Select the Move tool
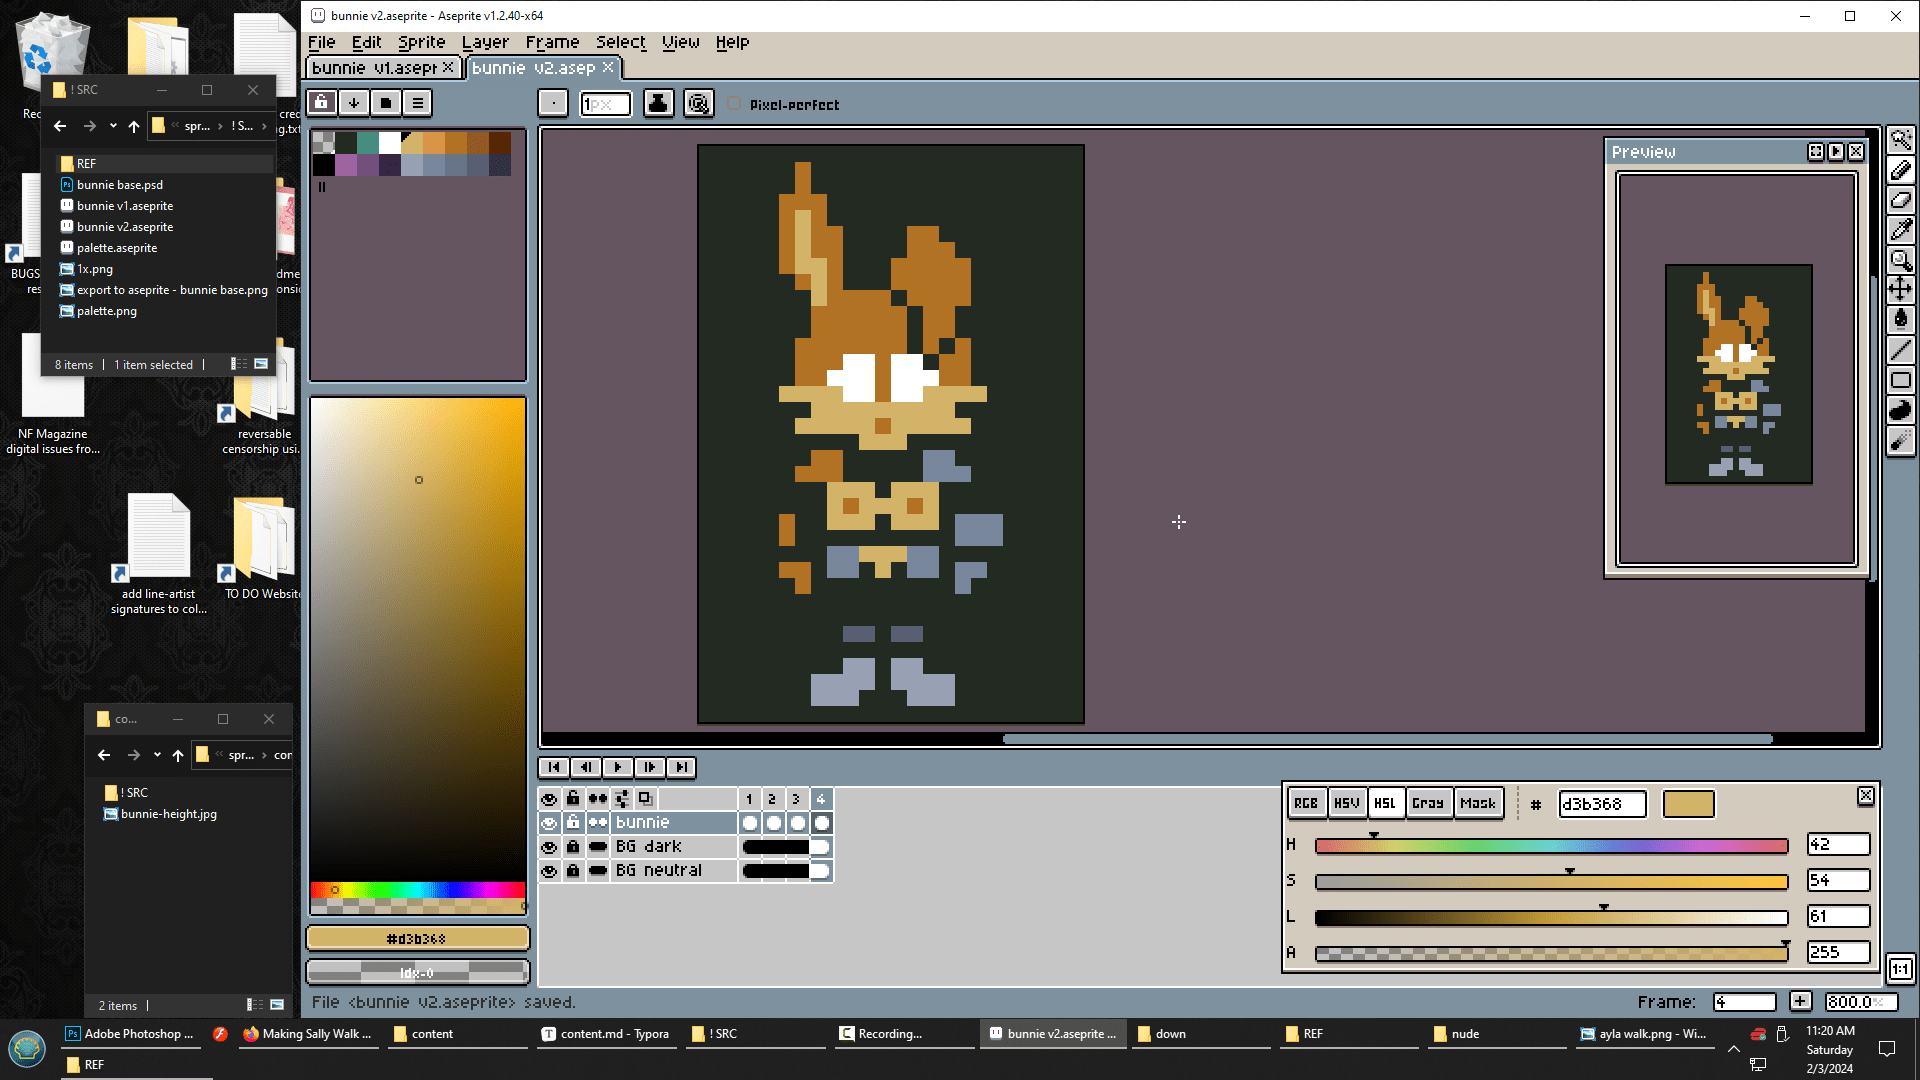Screen dimensions: 1920x1080 point(1900,290)
